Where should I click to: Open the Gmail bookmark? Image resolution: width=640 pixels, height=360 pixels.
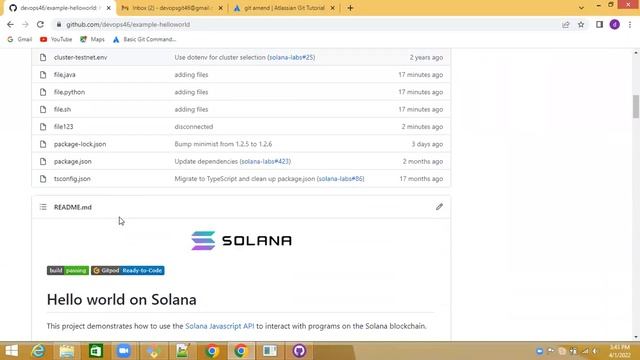(x=20, y=40)
